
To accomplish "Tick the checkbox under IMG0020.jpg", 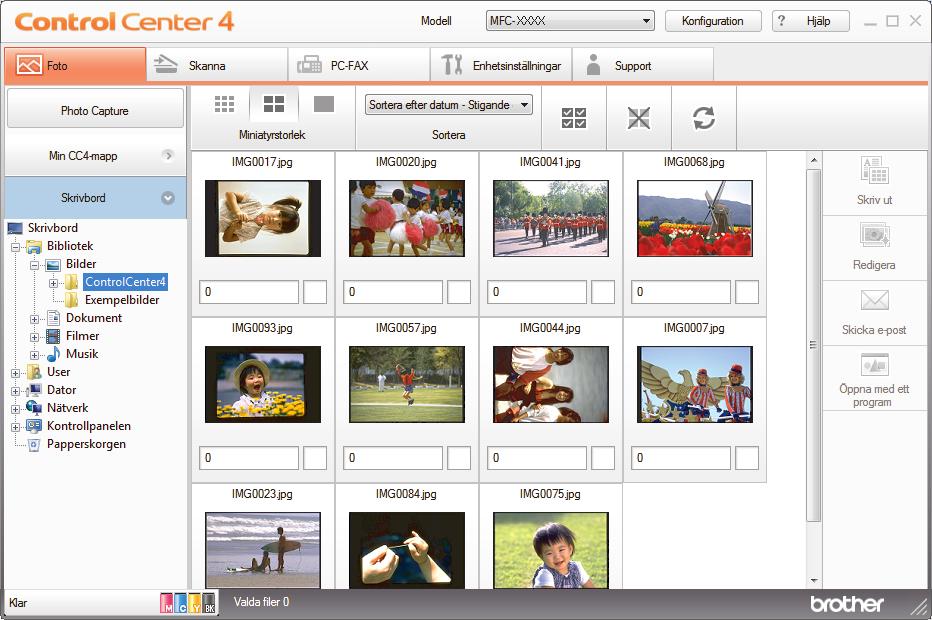I will pos(459,292).
